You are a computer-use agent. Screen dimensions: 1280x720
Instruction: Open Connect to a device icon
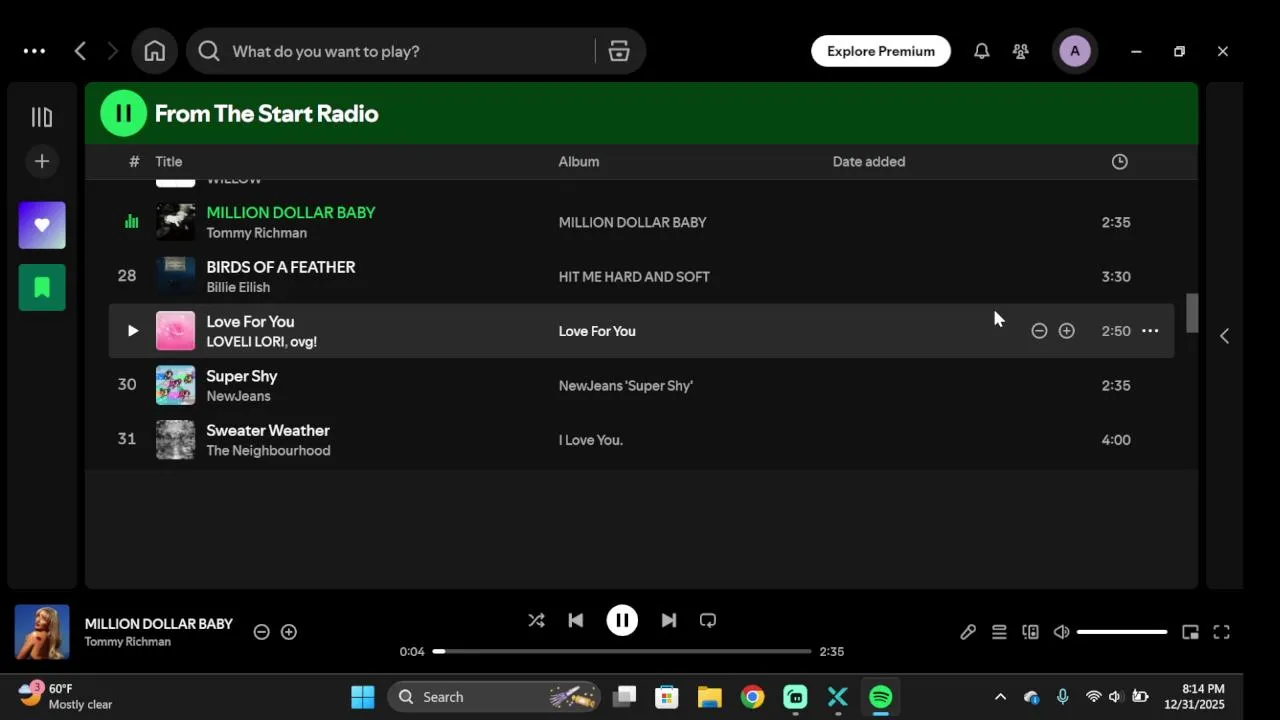click(1030, 632)
